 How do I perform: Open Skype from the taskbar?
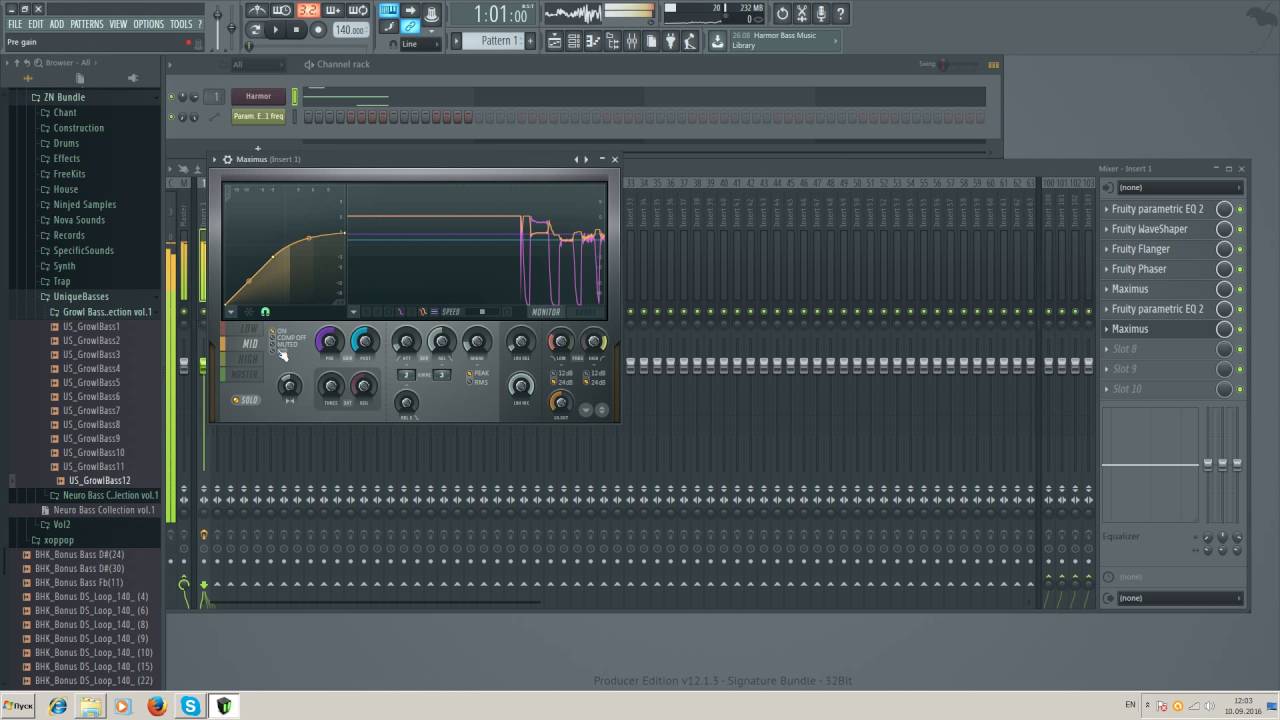coord(190,706)
